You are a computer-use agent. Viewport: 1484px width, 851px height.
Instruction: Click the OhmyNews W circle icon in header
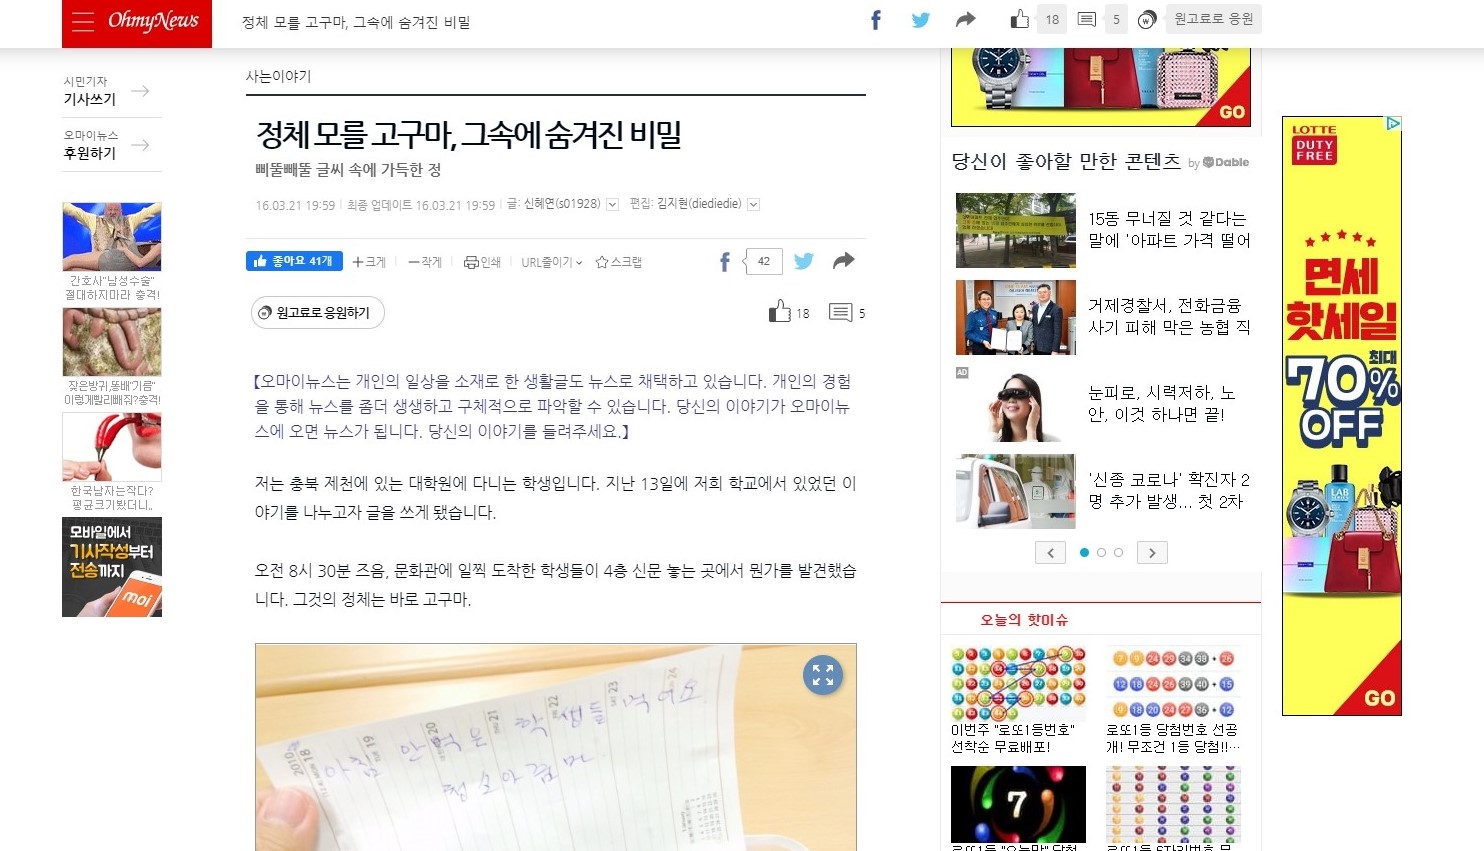[x=1147, y=19]
